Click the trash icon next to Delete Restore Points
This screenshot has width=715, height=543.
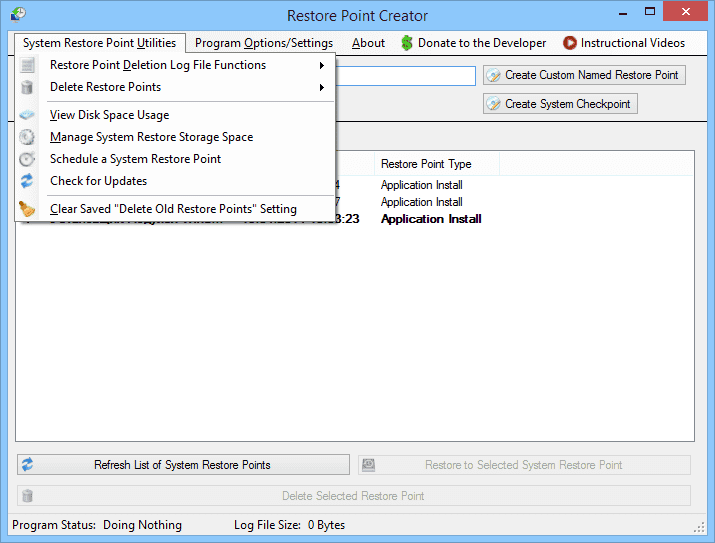click(x=28, y=87)
